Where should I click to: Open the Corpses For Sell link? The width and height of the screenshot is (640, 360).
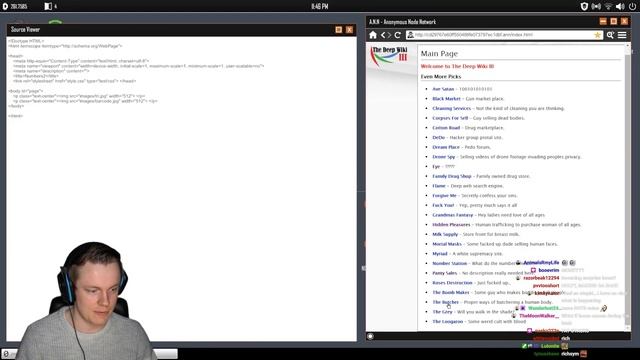click(450, 118)
